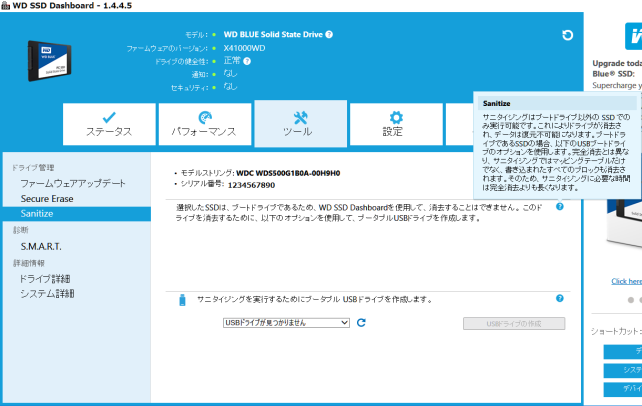Refresh USB drive list icon

[361, 323]
